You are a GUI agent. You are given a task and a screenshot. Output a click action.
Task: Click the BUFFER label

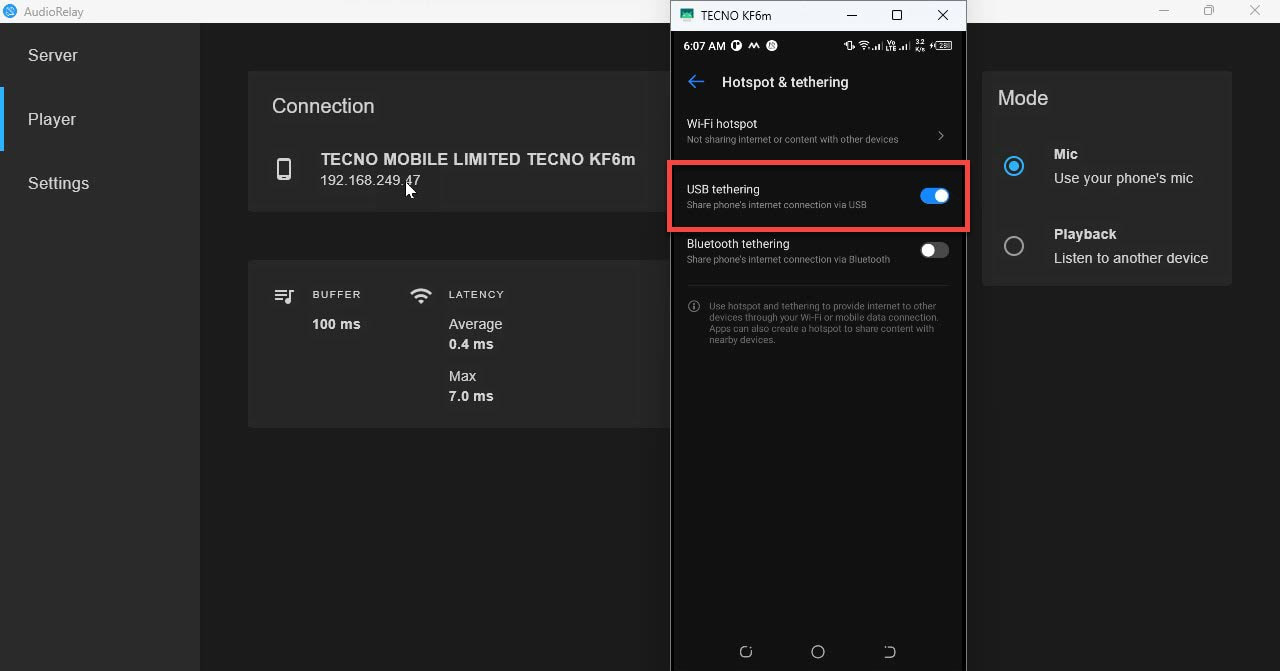[x=336, y=295]
